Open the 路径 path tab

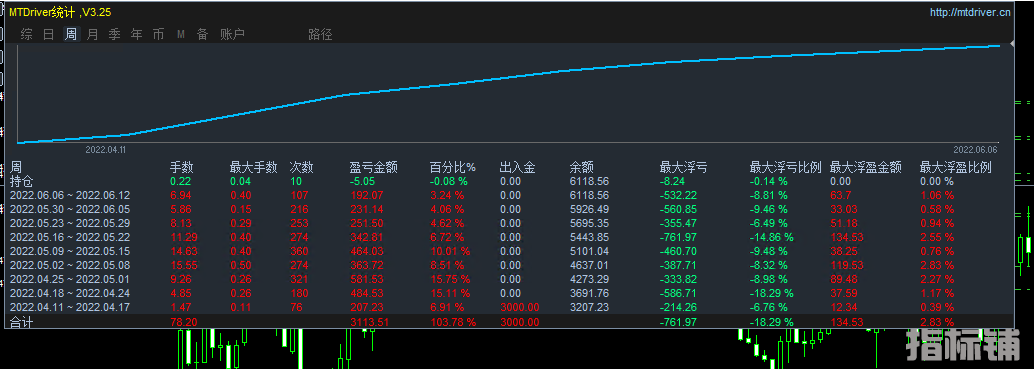click(320, 34)
